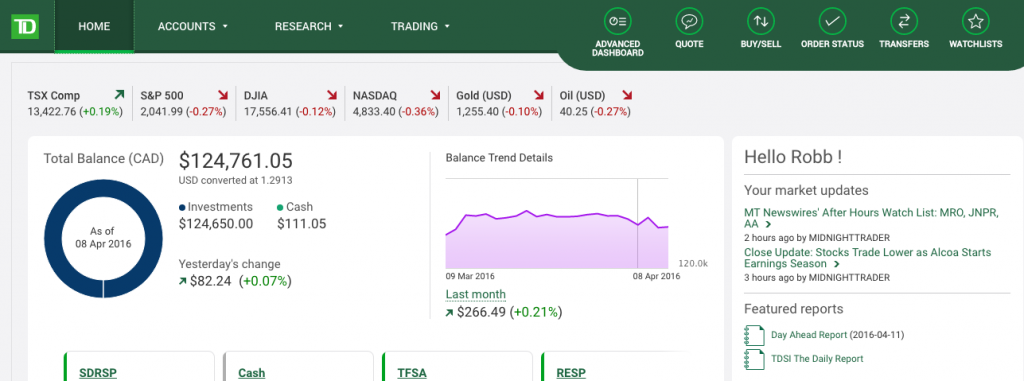Click the Oil (USD) red down arrow

click(x=627, y=95)
